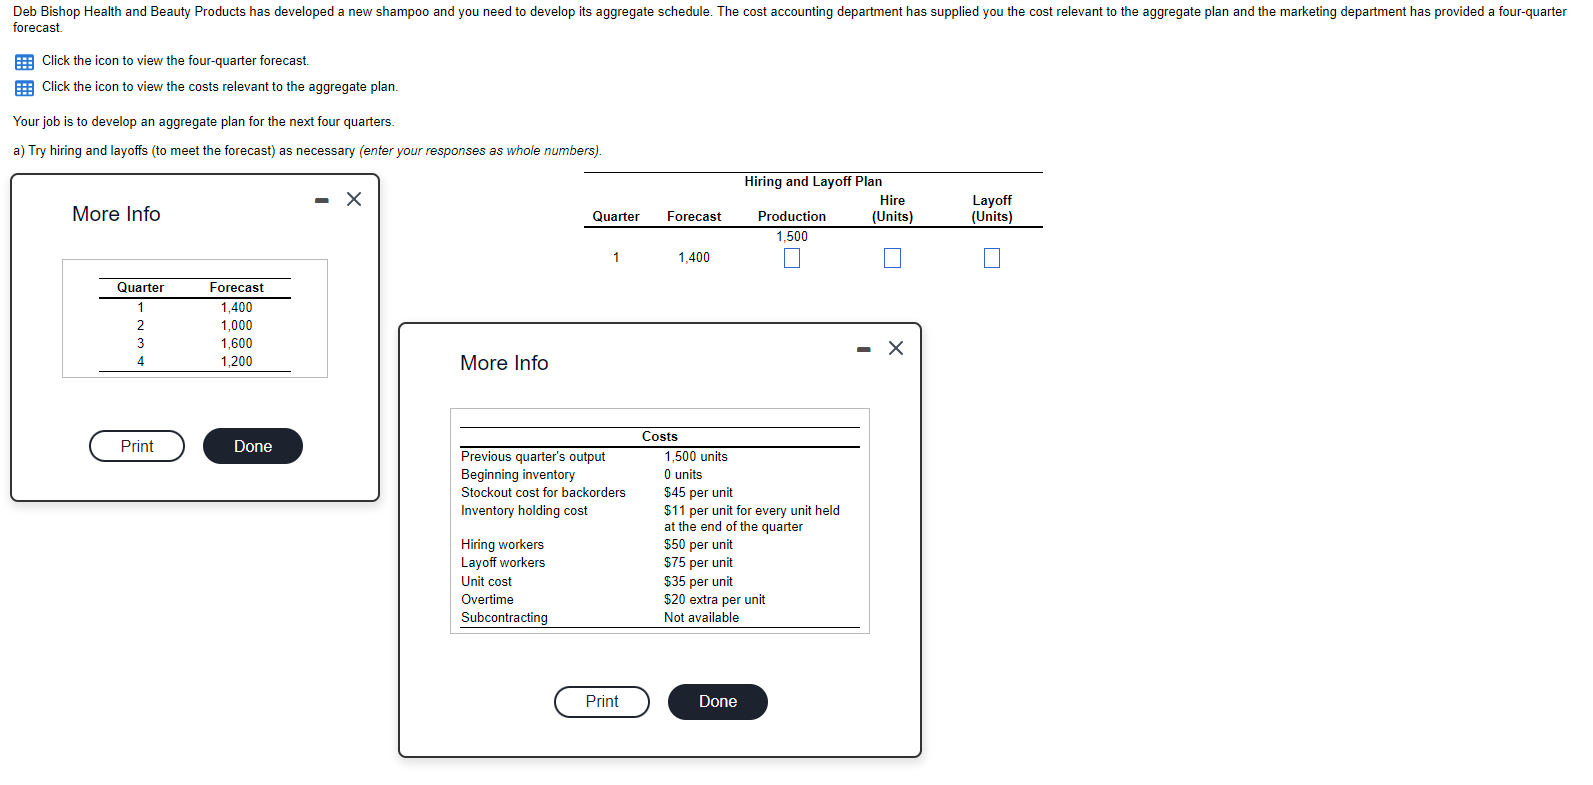Click the link text to view the four-quarter forecast
The image size is (1593, 785).
coord(175,61)
